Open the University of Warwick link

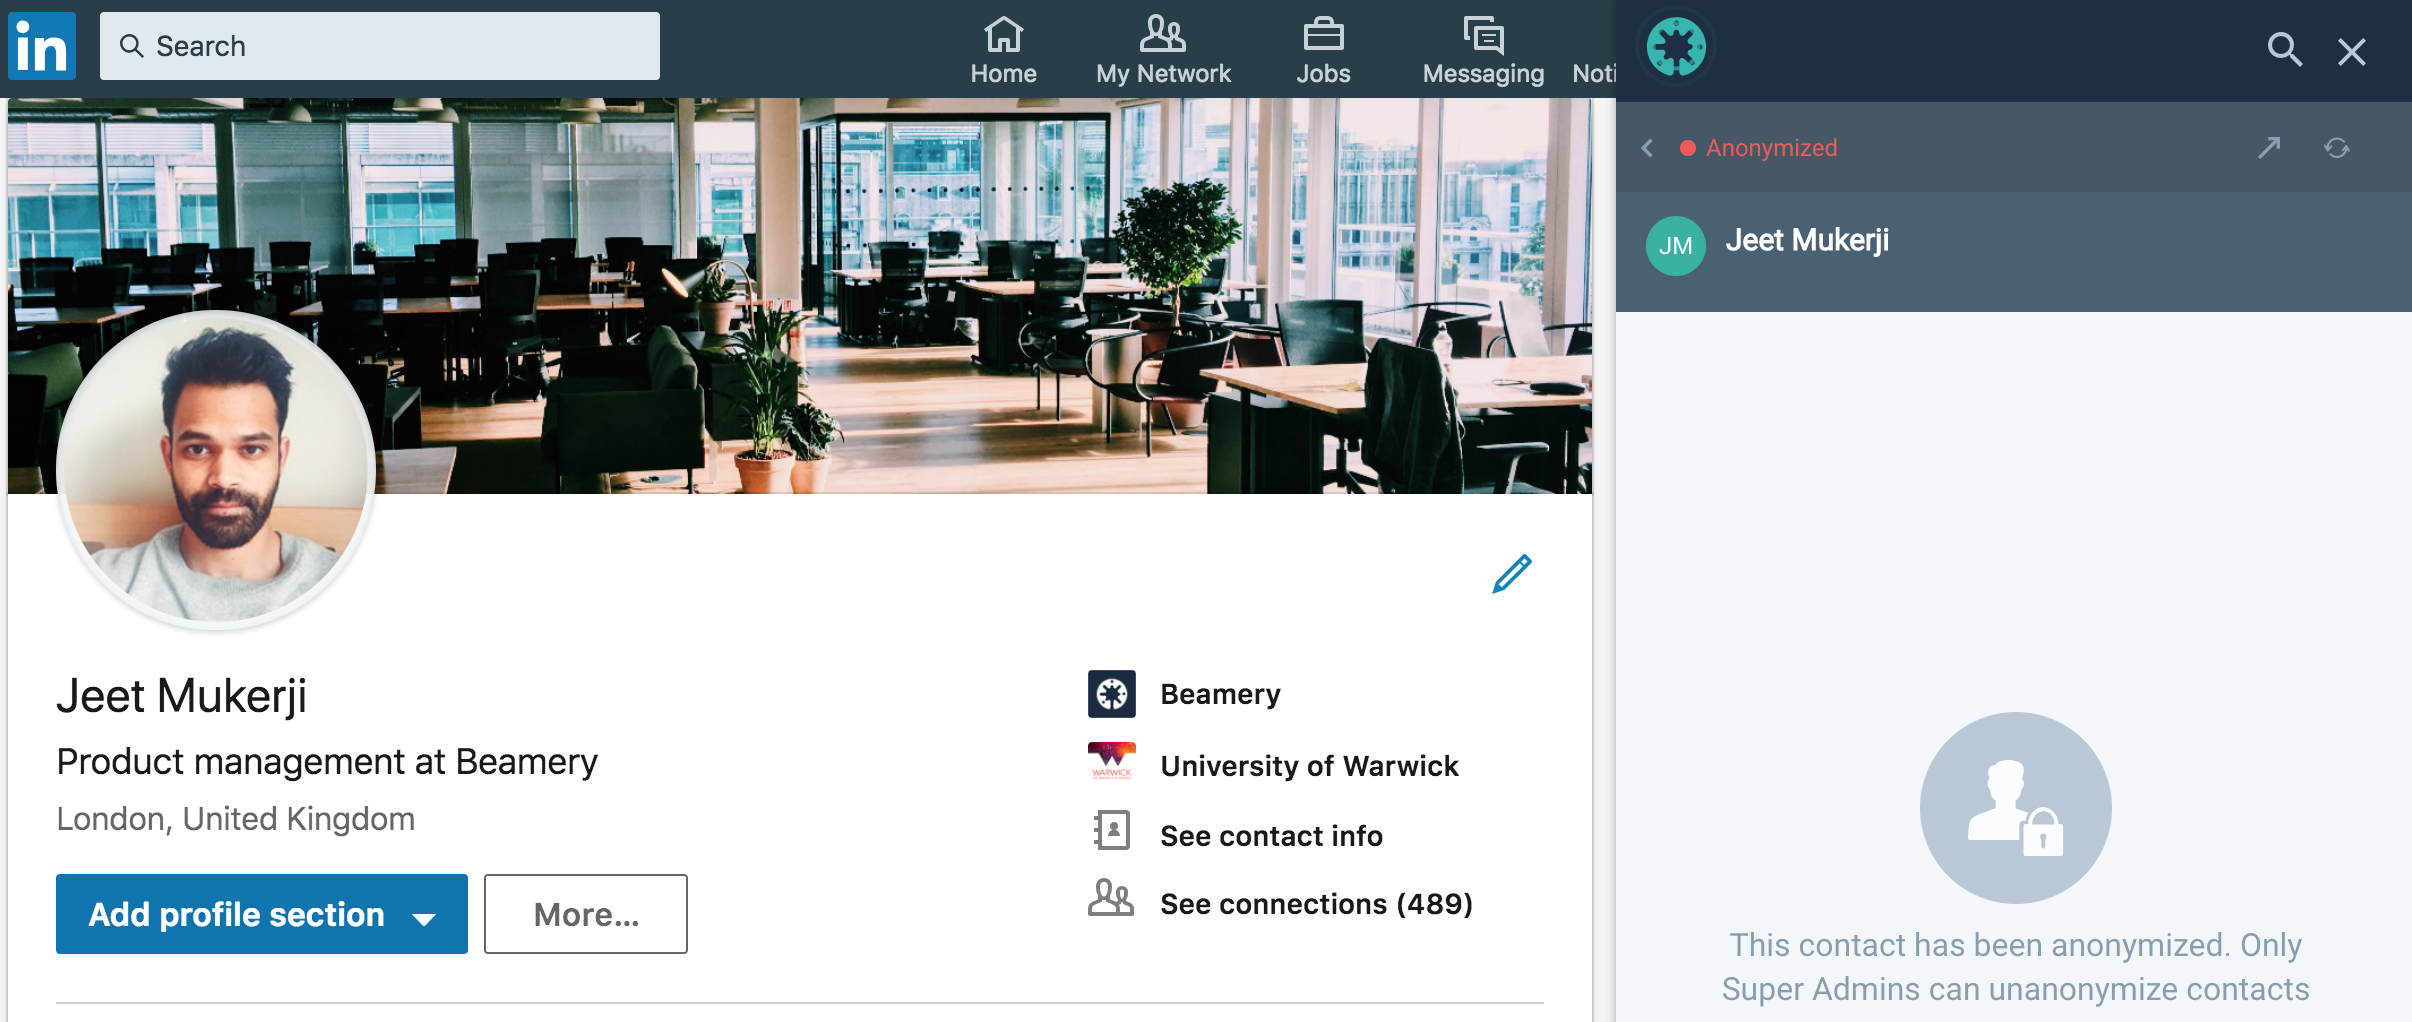click(1309, 766)
